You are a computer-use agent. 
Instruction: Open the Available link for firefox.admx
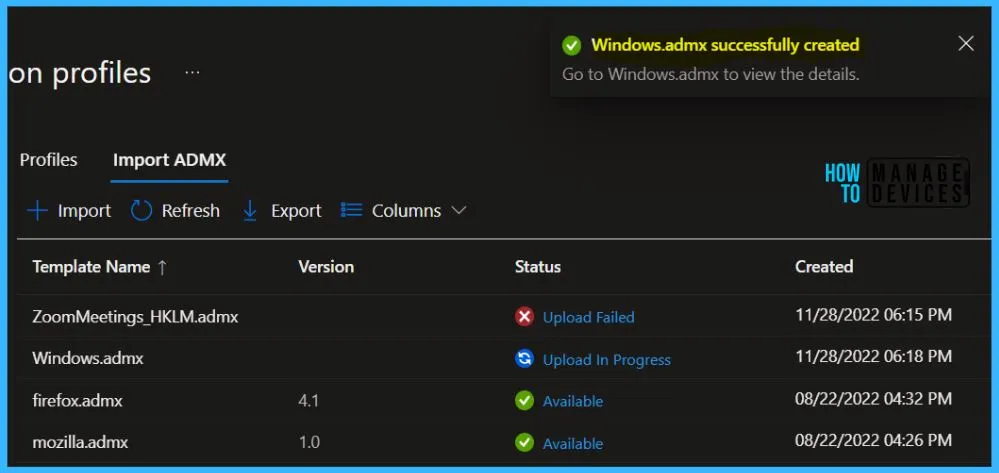tap(573, 402)
